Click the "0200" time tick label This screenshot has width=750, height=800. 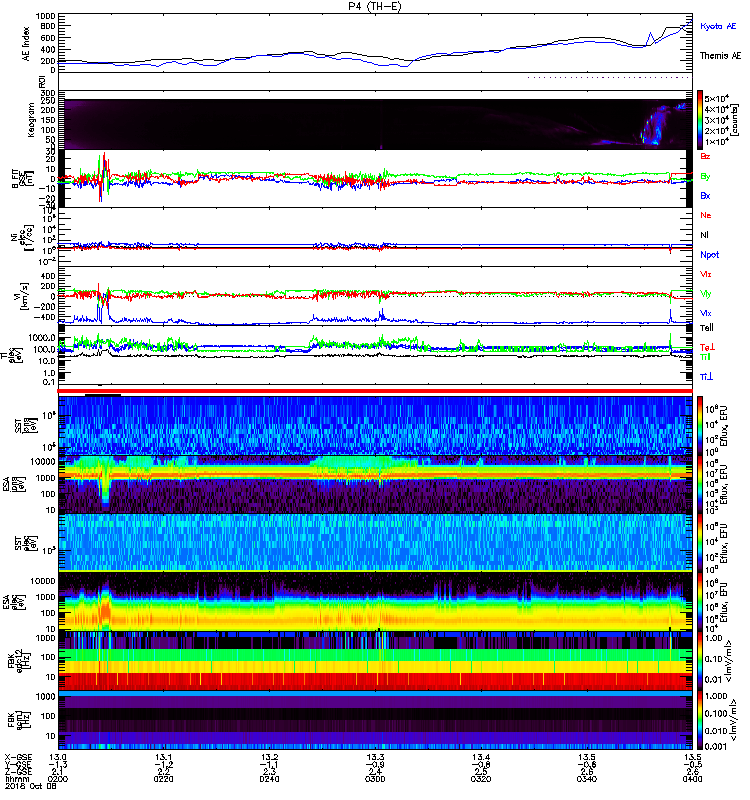(58, 779)
